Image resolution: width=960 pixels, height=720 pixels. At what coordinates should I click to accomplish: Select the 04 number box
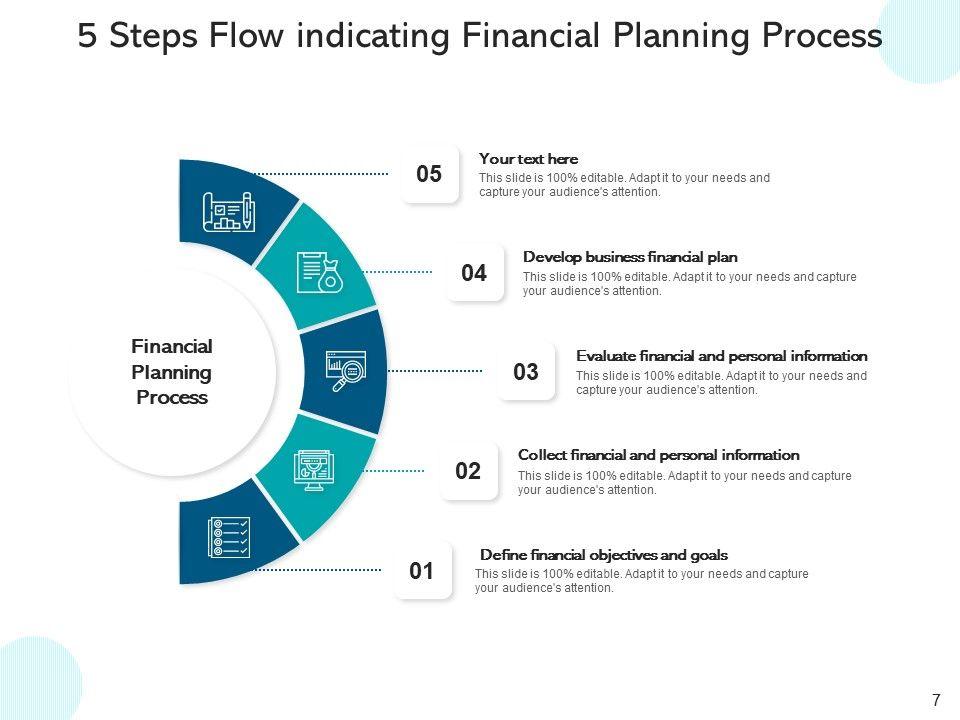(x=474, y=273)
